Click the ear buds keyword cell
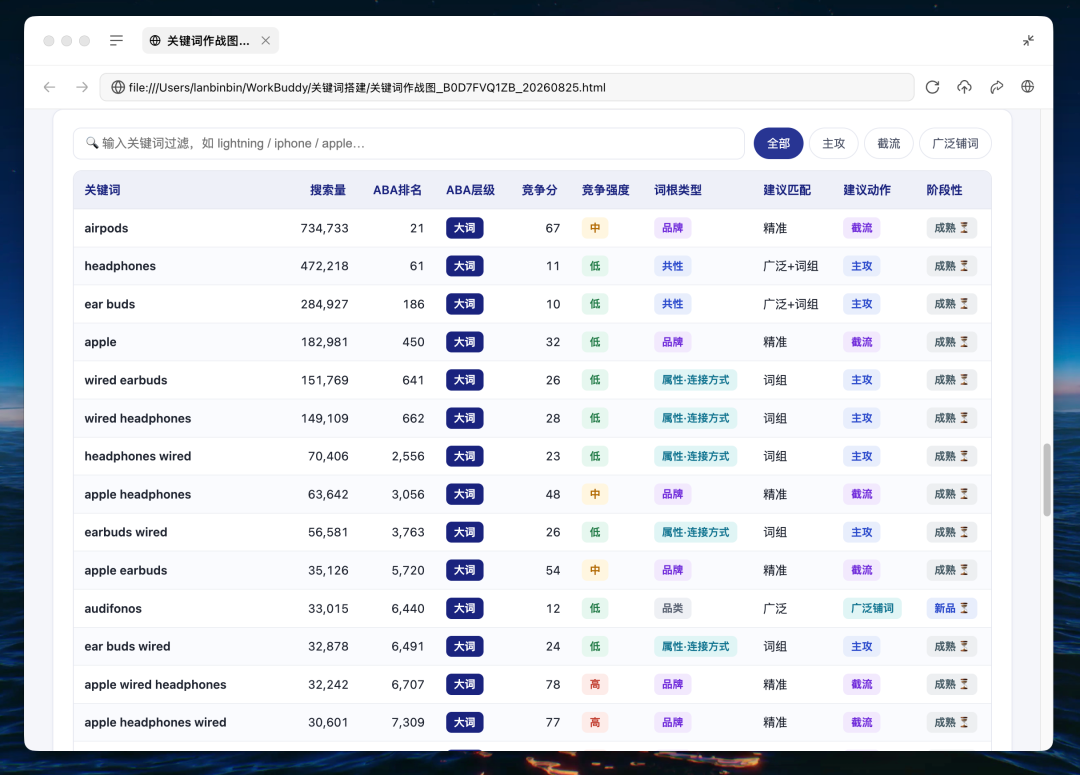This screenshot has width=1080, height=775. click(x=110, y=304)
